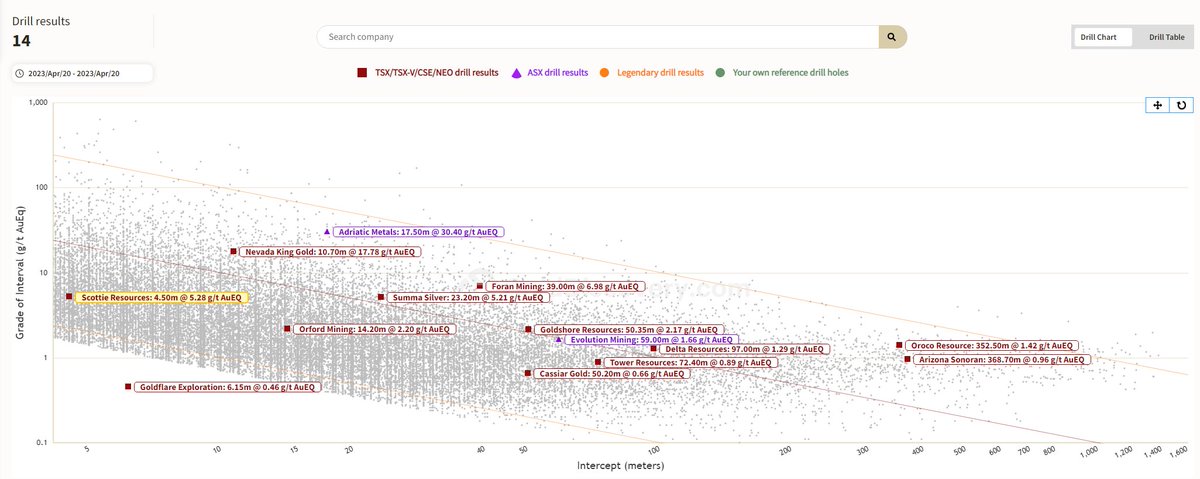Toggle the ASX purple triangle legend marker
This screenshot has height=479, width=1200.
tap(517, 73)
